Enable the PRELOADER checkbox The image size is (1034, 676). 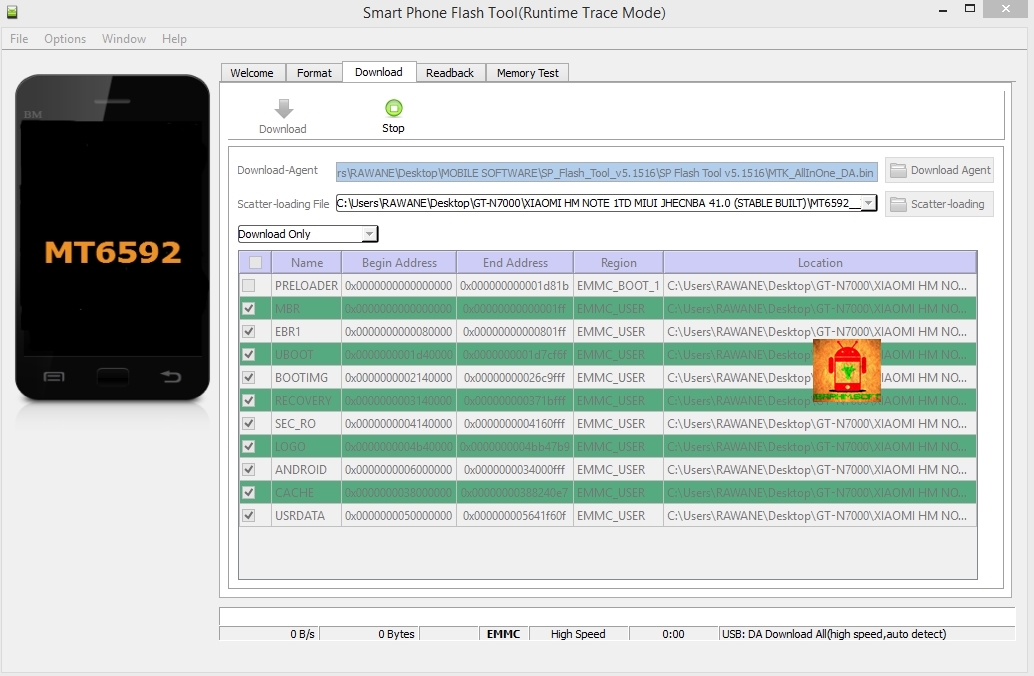249,286
